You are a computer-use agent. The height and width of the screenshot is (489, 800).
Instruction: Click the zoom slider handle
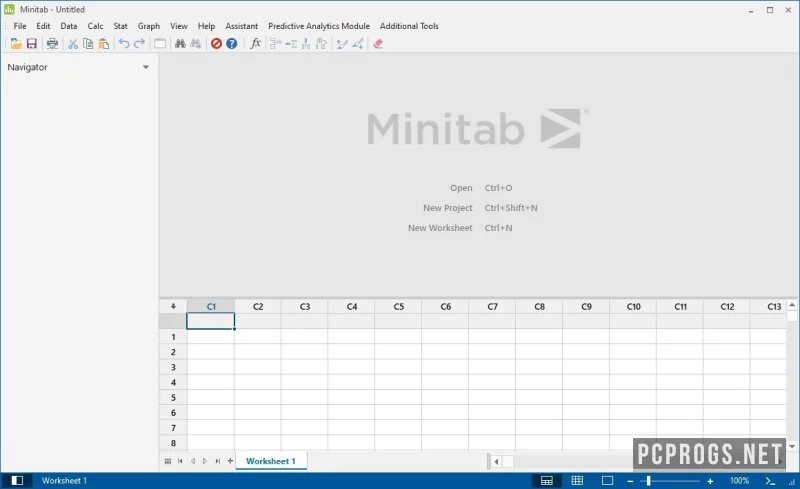coord(648,481)
